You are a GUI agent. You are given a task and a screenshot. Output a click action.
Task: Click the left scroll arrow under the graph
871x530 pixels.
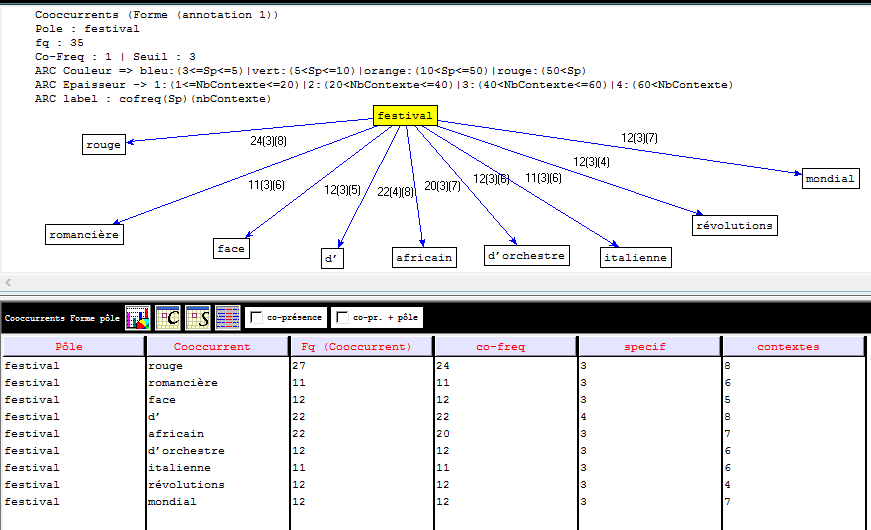point(8,282)
